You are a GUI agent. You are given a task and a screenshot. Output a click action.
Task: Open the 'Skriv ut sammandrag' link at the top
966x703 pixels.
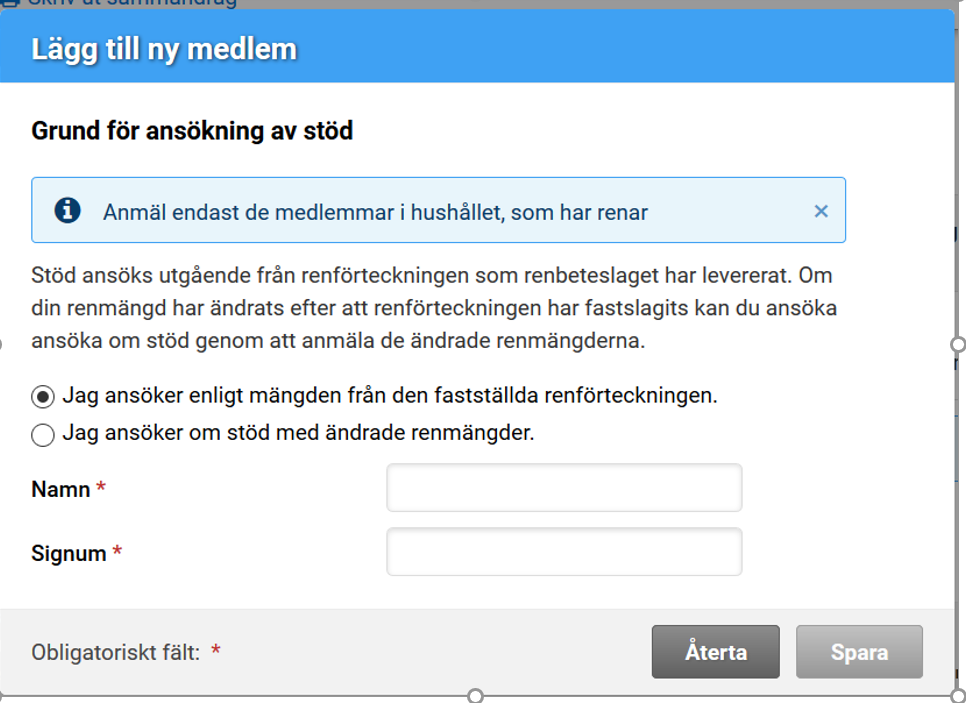click(132, 2)
